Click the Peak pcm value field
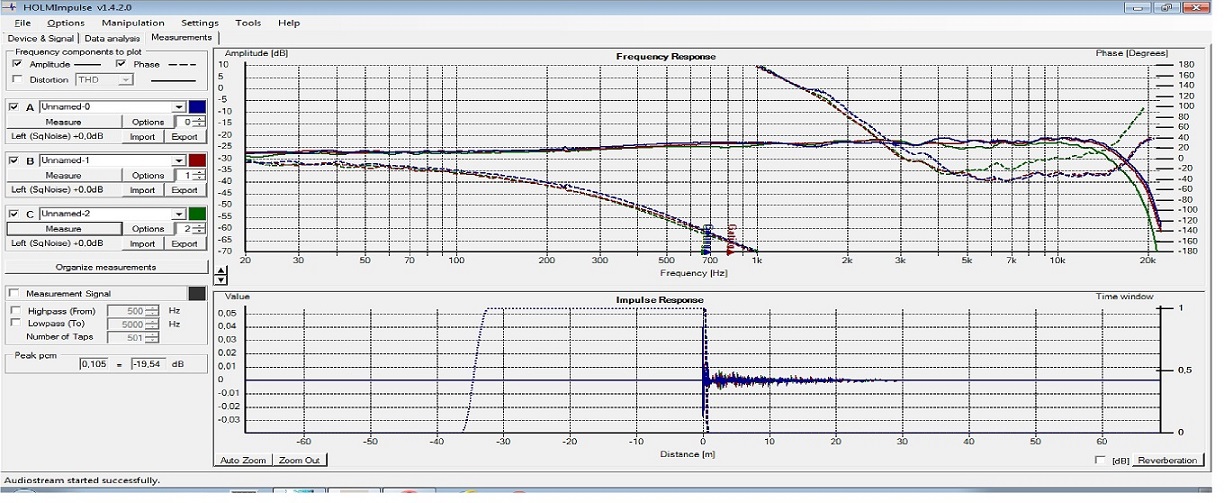The width and height of the screenshot is (1224, 503). (97, 364)
